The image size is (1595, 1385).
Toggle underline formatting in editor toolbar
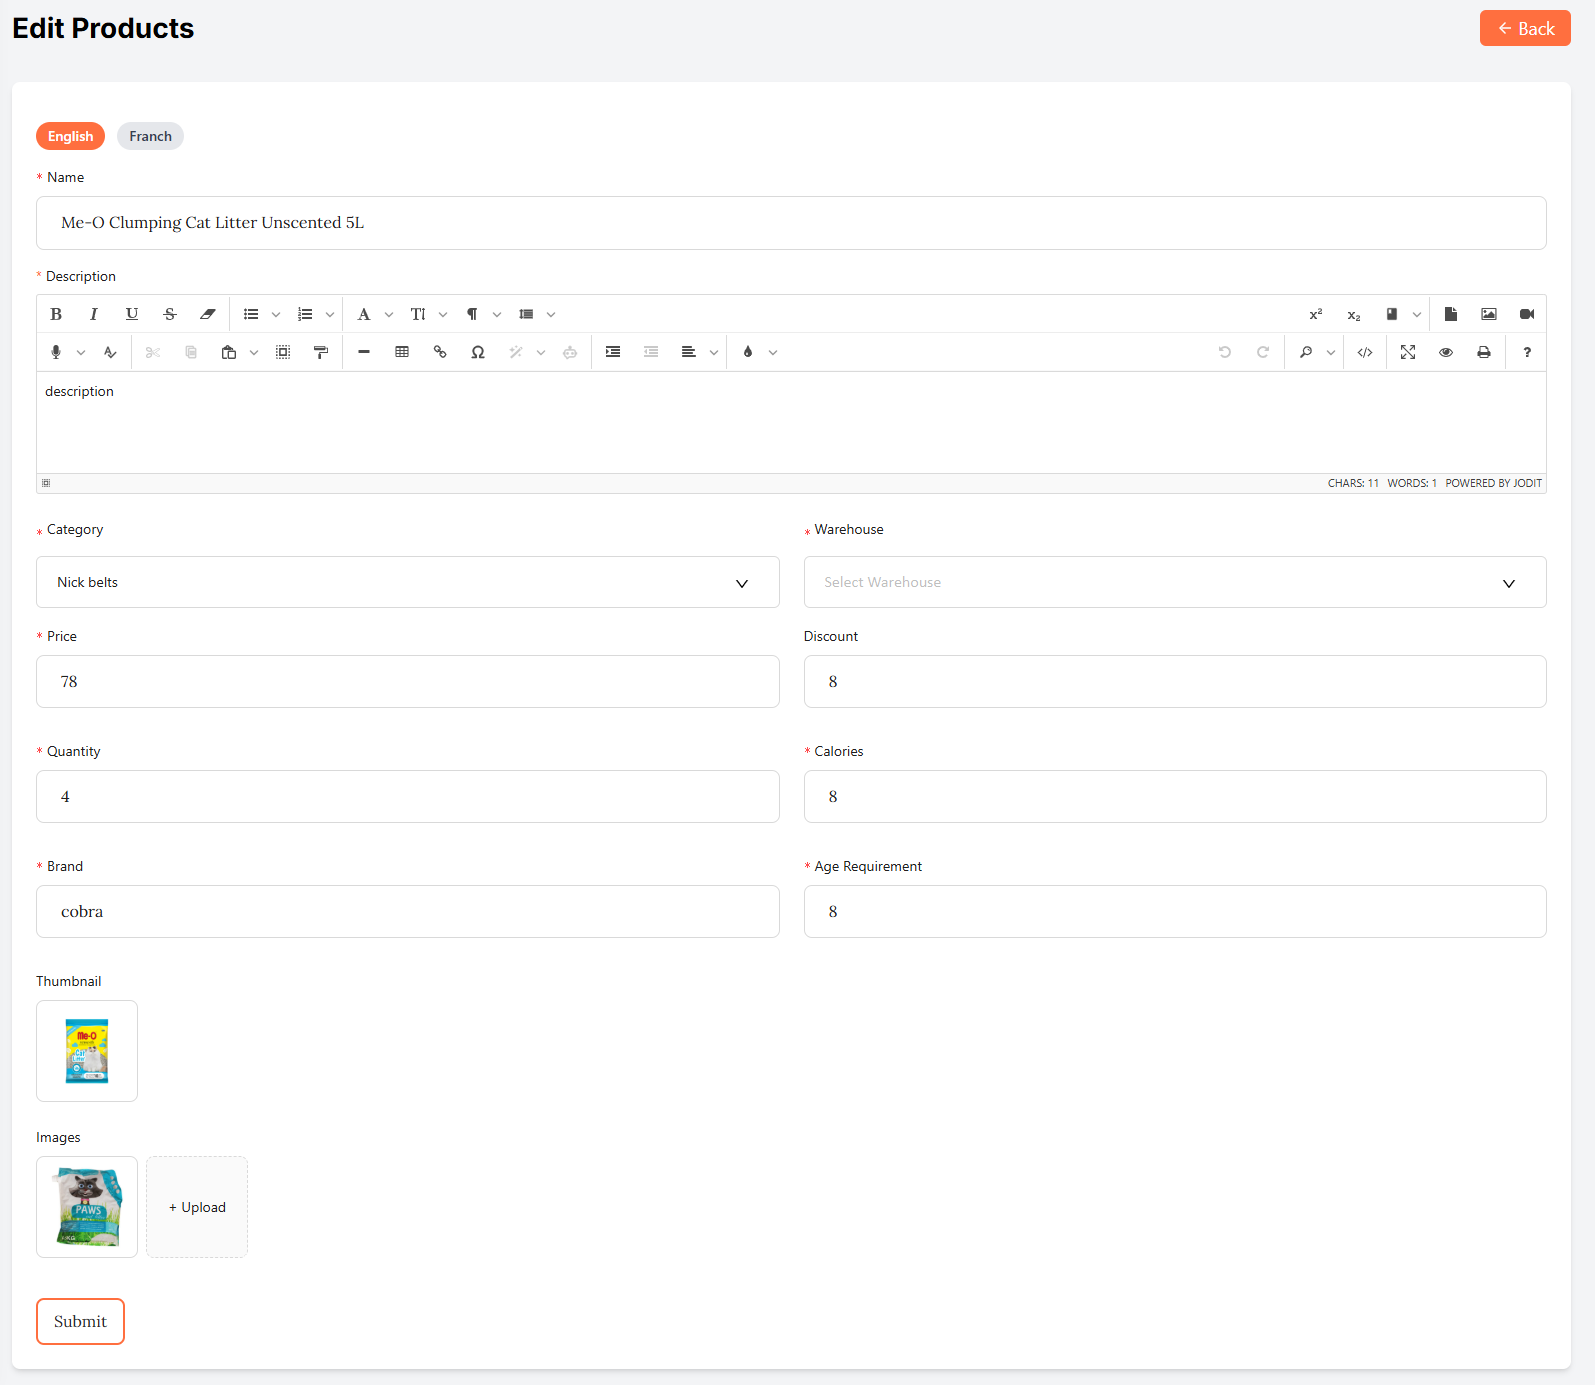tap(132, 314)
